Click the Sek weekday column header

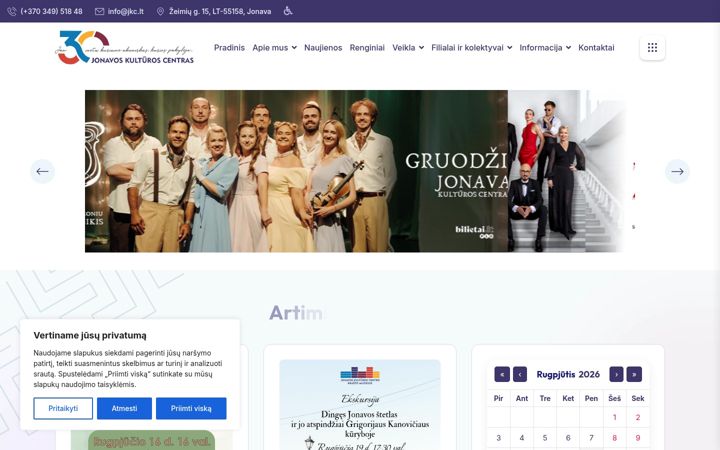coord(638,399)
